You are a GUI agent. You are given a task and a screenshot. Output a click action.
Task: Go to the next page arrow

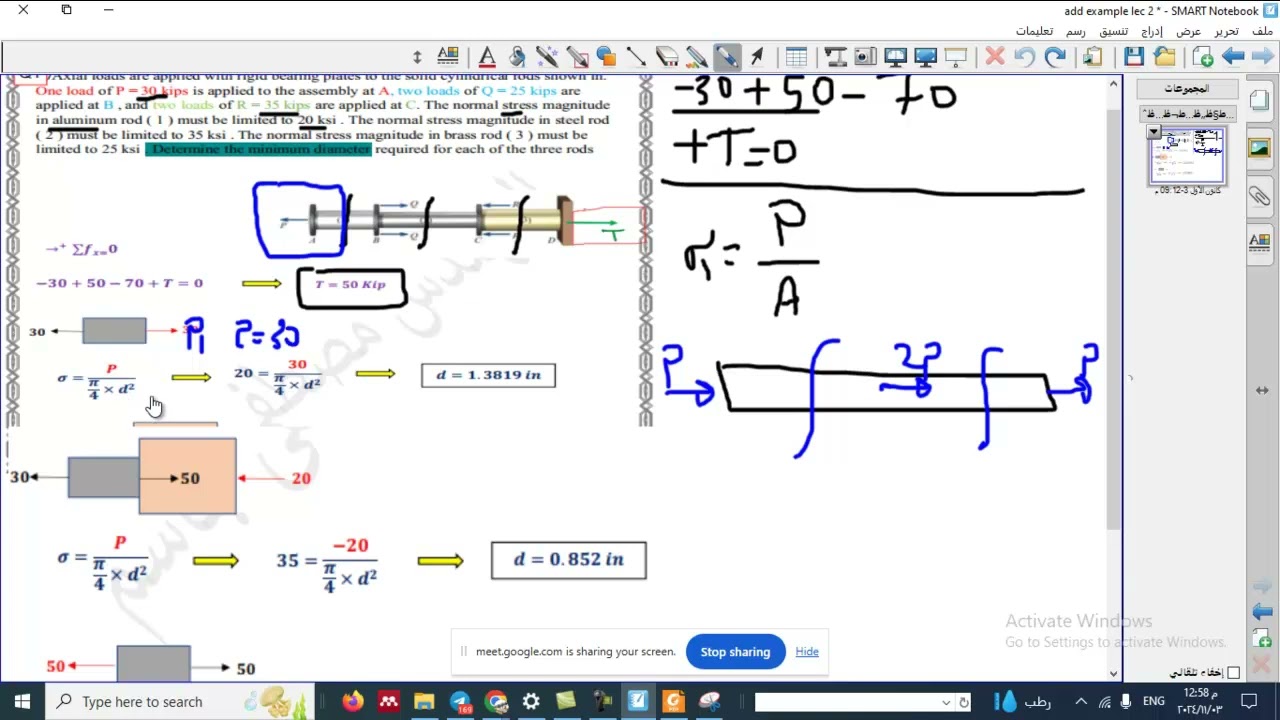[1262, 57]
